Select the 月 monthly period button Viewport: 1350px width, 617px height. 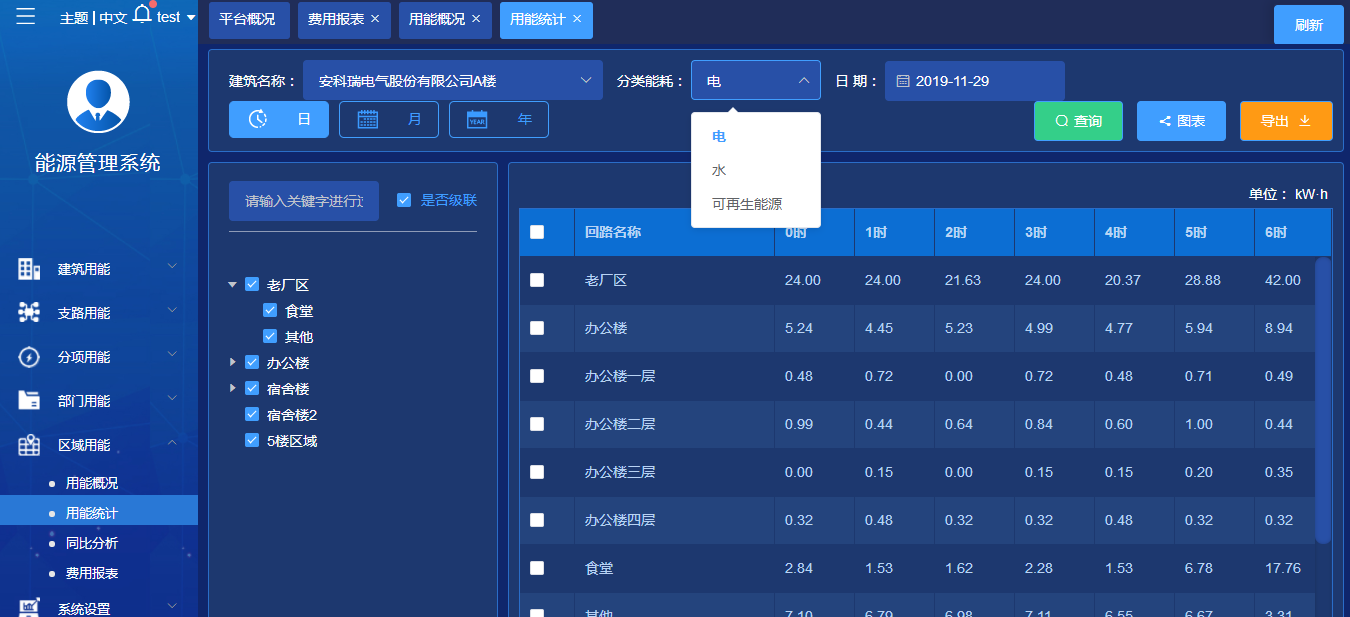[389, 119]
